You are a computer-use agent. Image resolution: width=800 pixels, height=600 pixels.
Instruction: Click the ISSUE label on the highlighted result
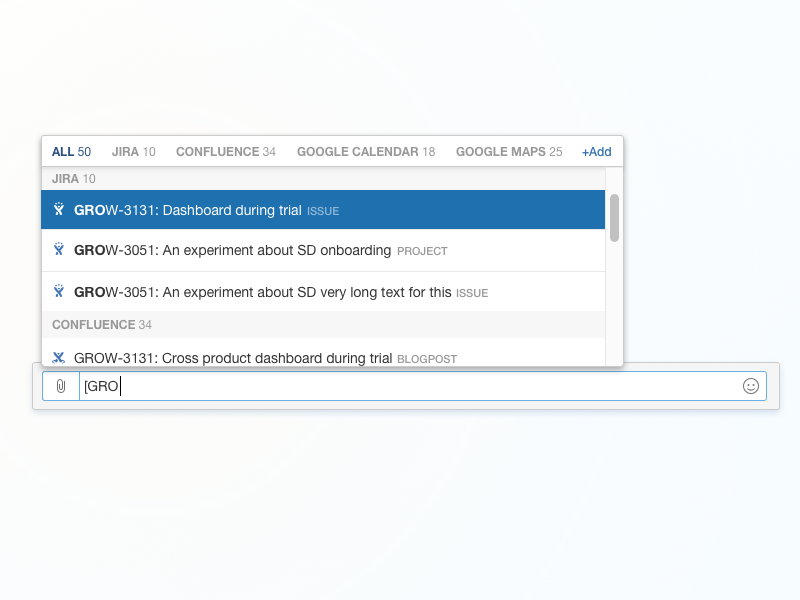pos(324,211)
